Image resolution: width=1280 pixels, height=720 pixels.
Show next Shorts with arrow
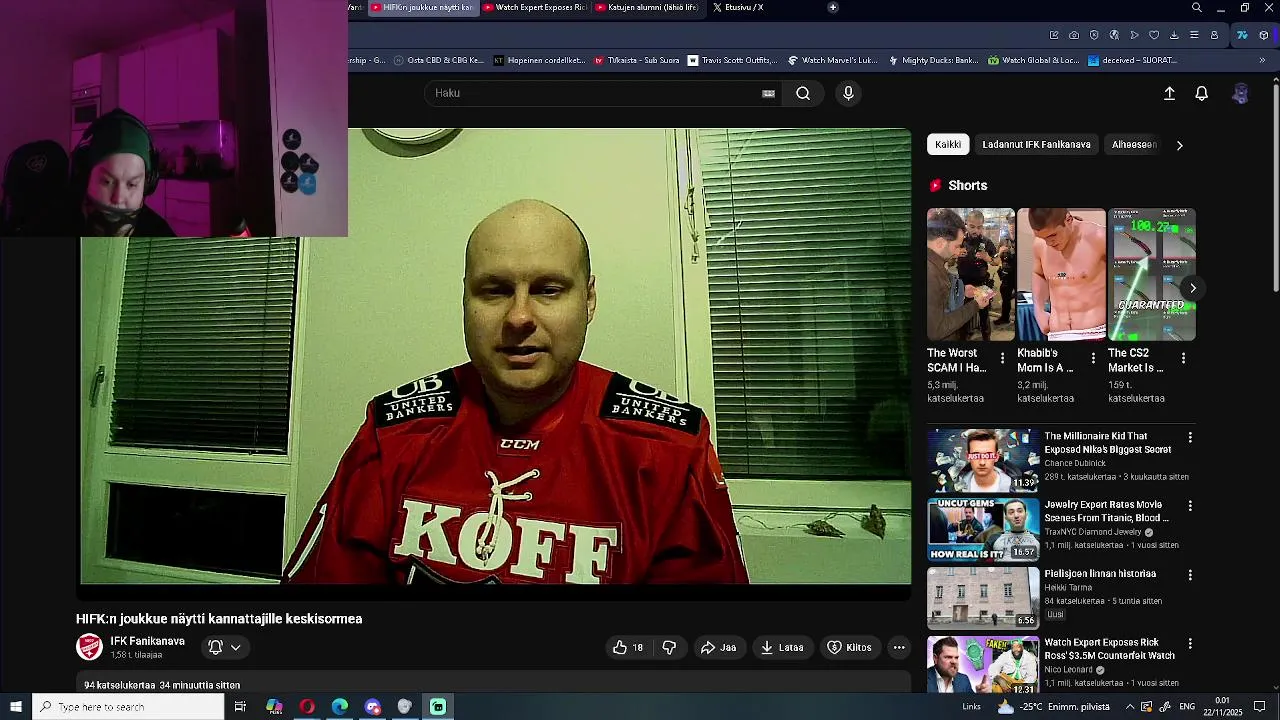[x=1192, y=288]
